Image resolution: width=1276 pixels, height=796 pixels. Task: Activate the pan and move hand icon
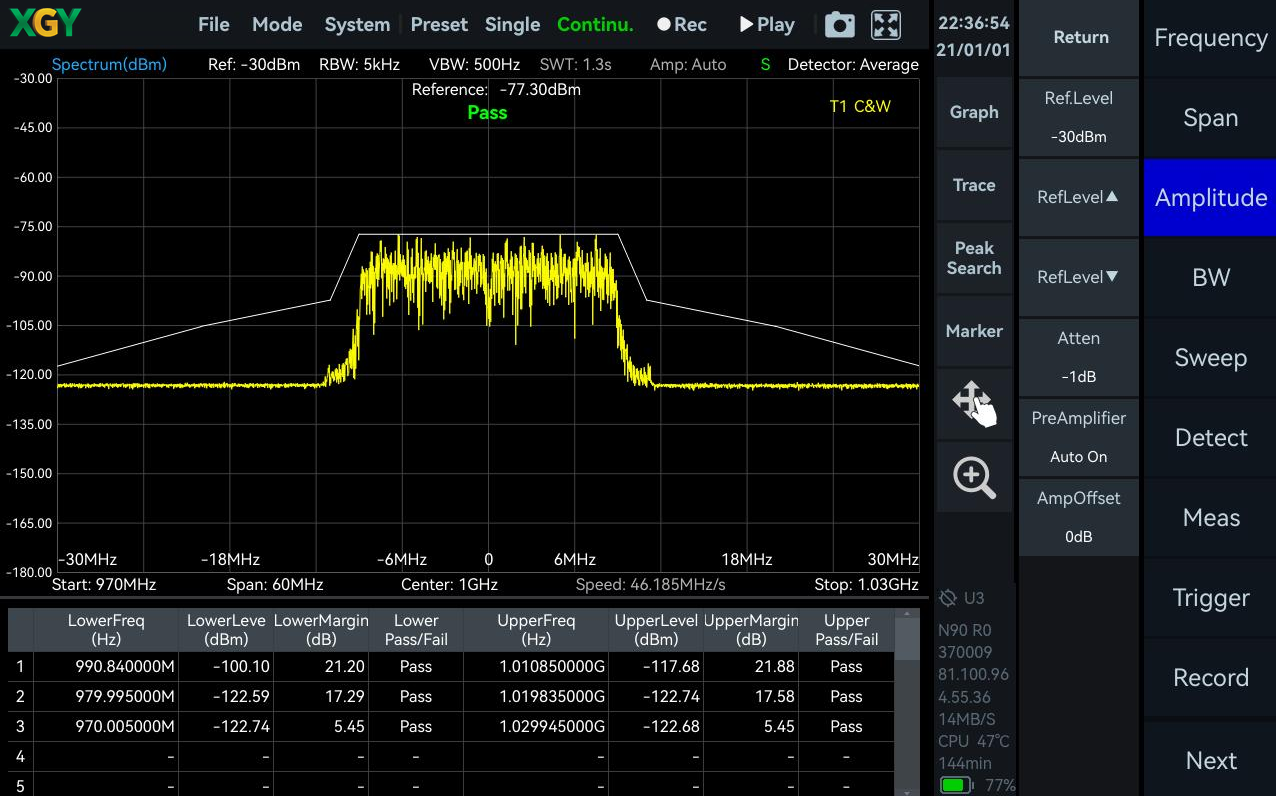[x=974, y=403]
